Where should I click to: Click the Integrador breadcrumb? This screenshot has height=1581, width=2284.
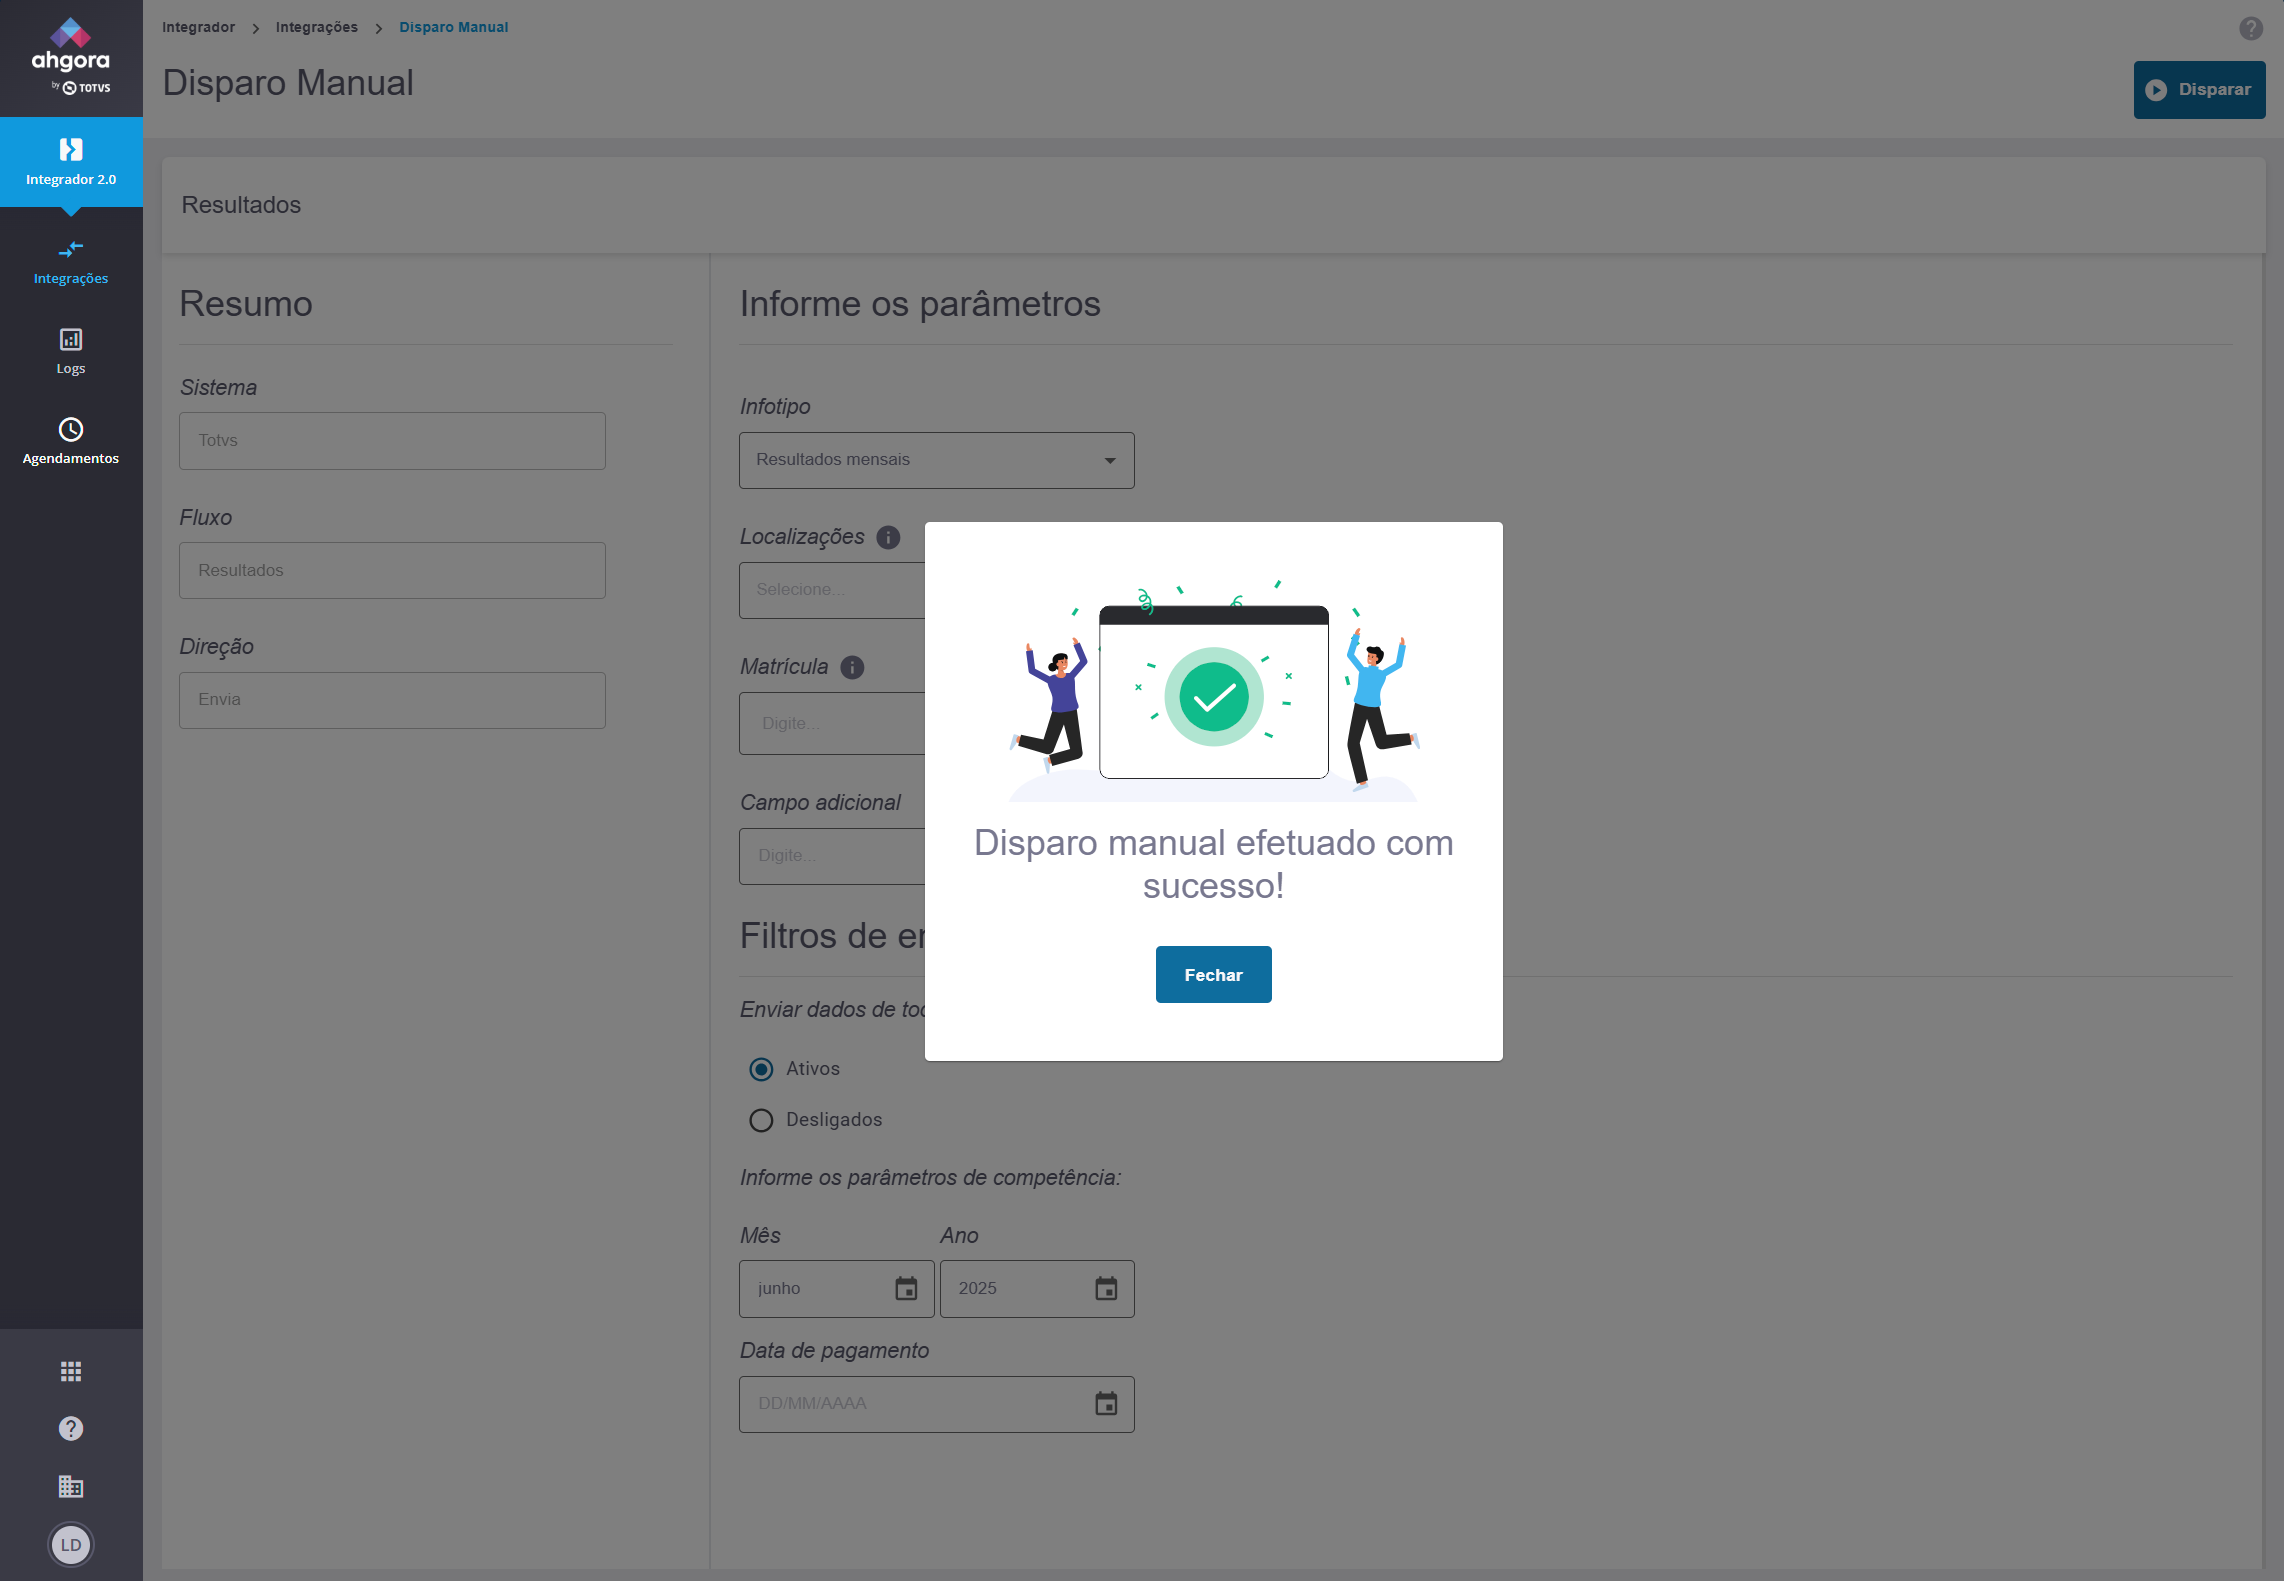coord(198,27)
